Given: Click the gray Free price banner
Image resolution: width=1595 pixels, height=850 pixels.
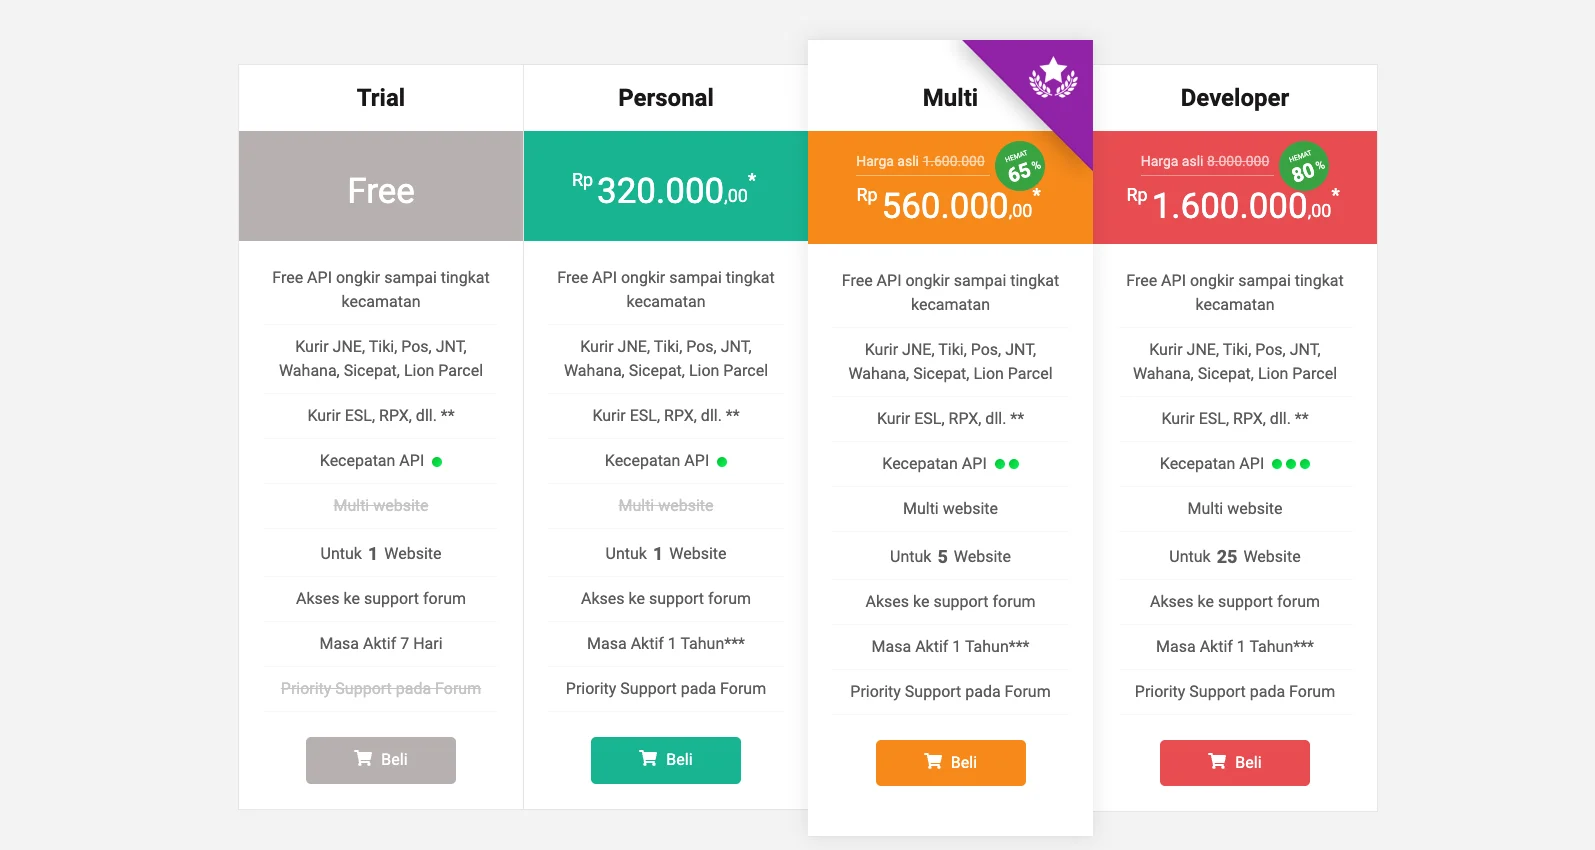Looking at the screenshot, I should (x=381, y=190).
